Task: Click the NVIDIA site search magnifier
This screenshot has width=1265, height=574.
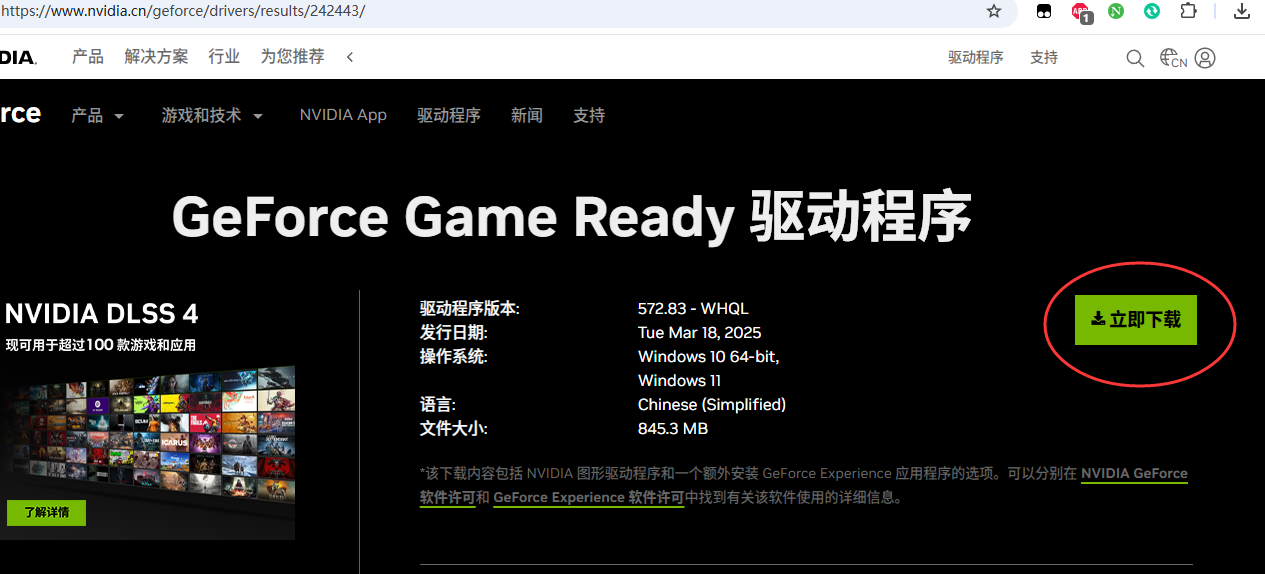Action: [x=1135, y=58]
